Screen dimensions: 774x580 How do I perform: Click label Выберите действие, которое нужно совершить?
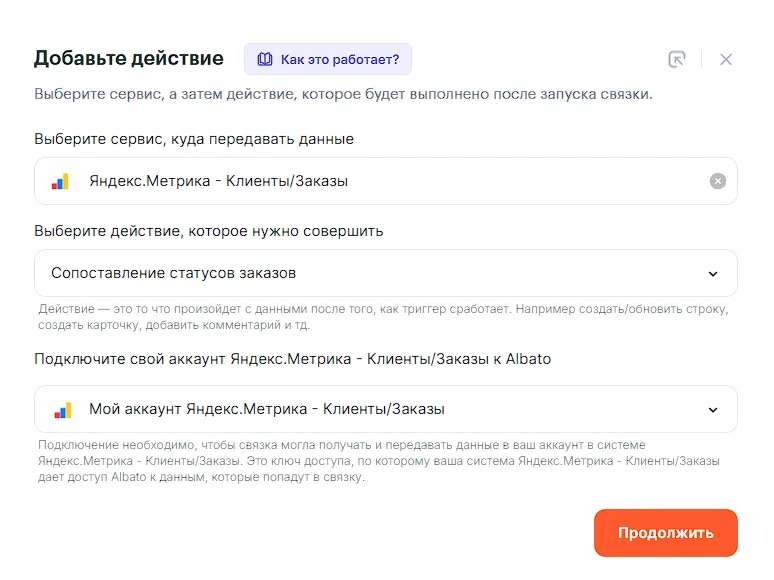[209, 231]
